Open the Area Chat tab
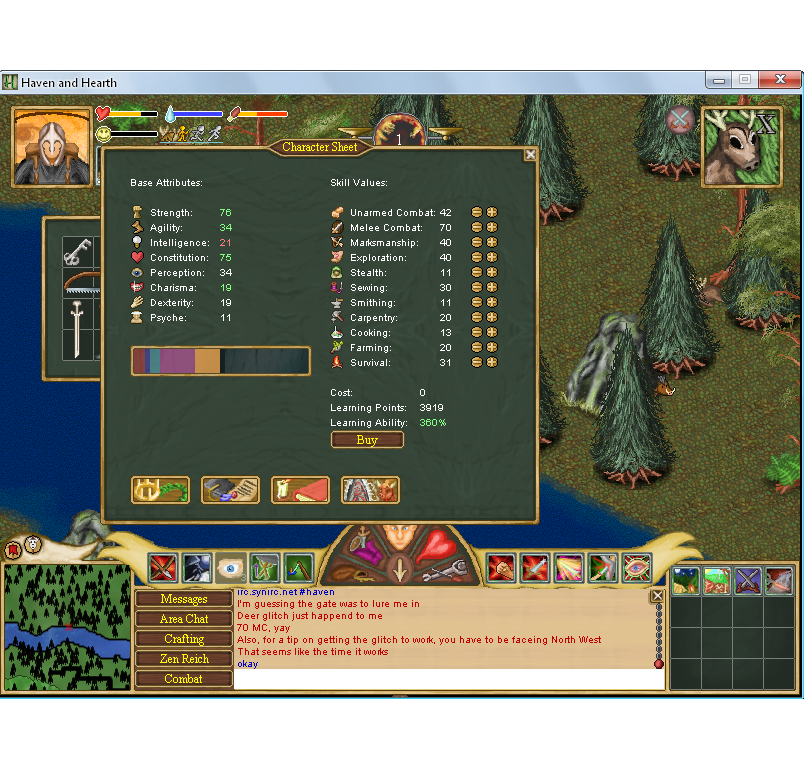The image size is (804, 768). [x=184, y=619]
